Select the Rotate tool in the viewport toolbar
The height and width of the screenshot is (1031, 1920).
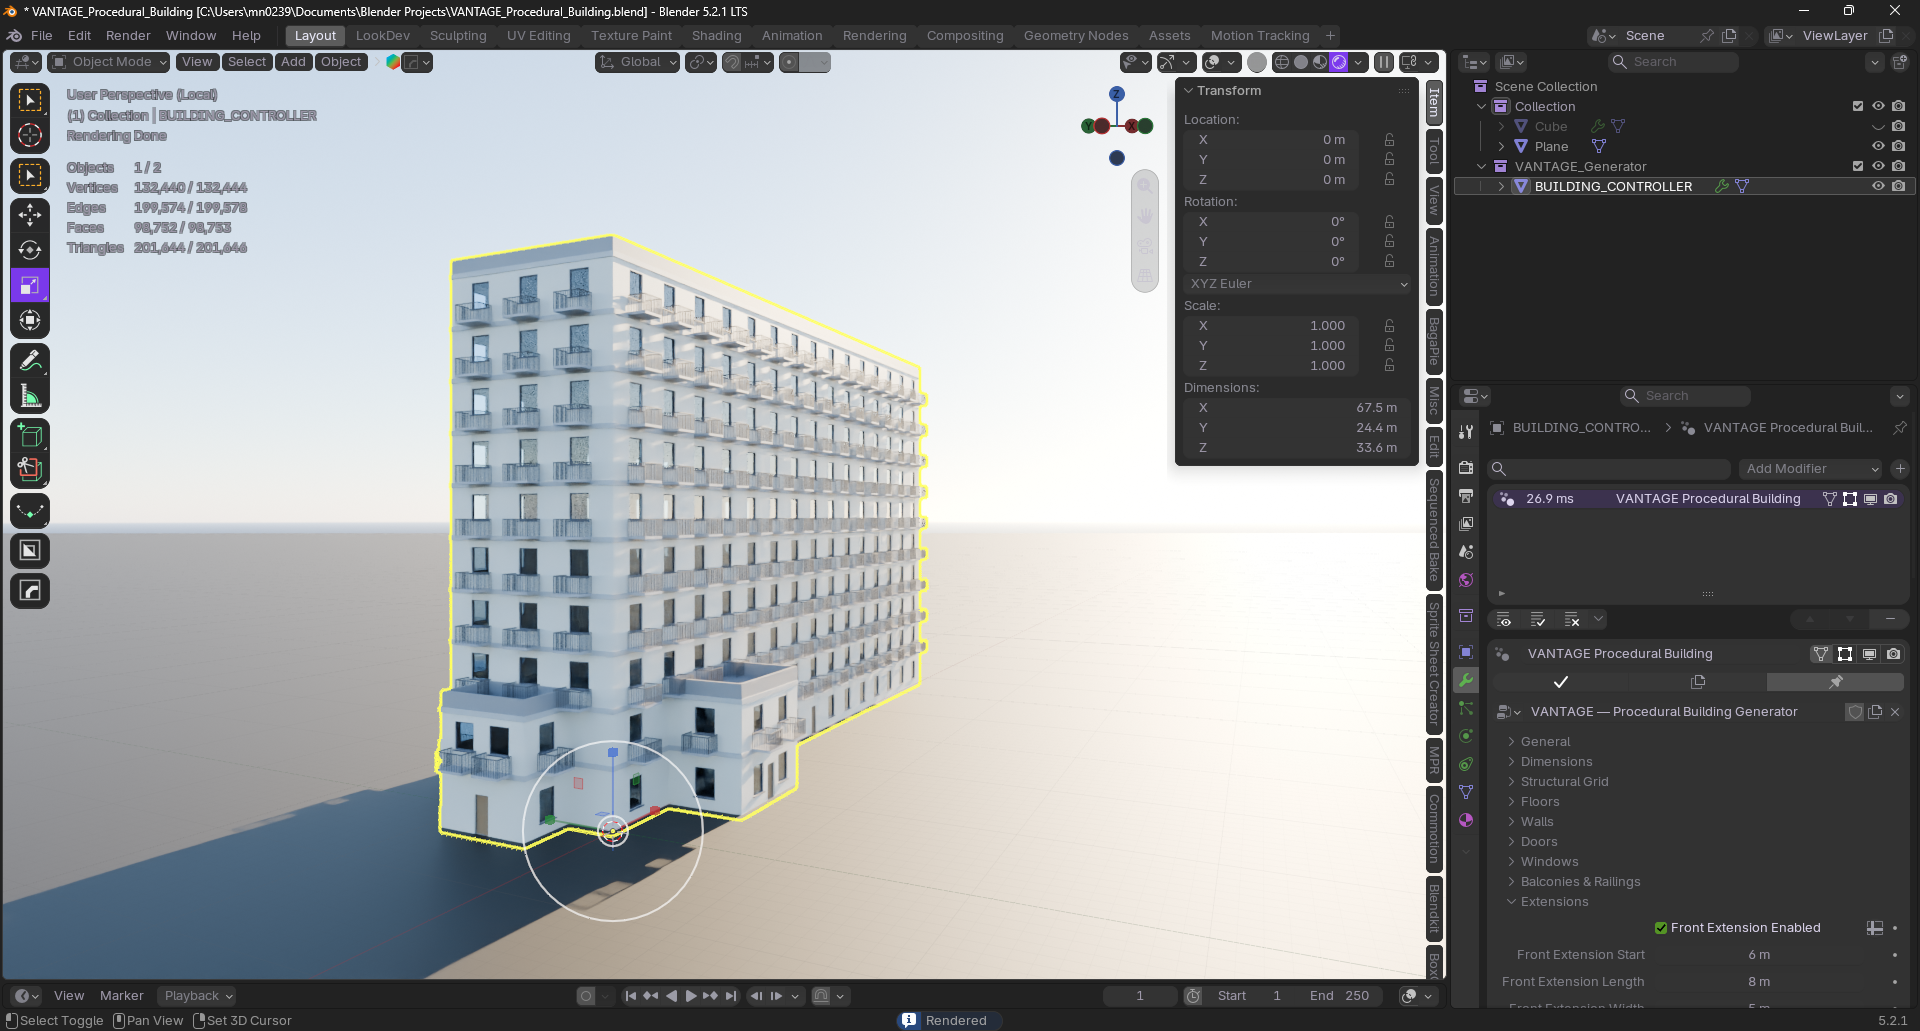[30, 250]
